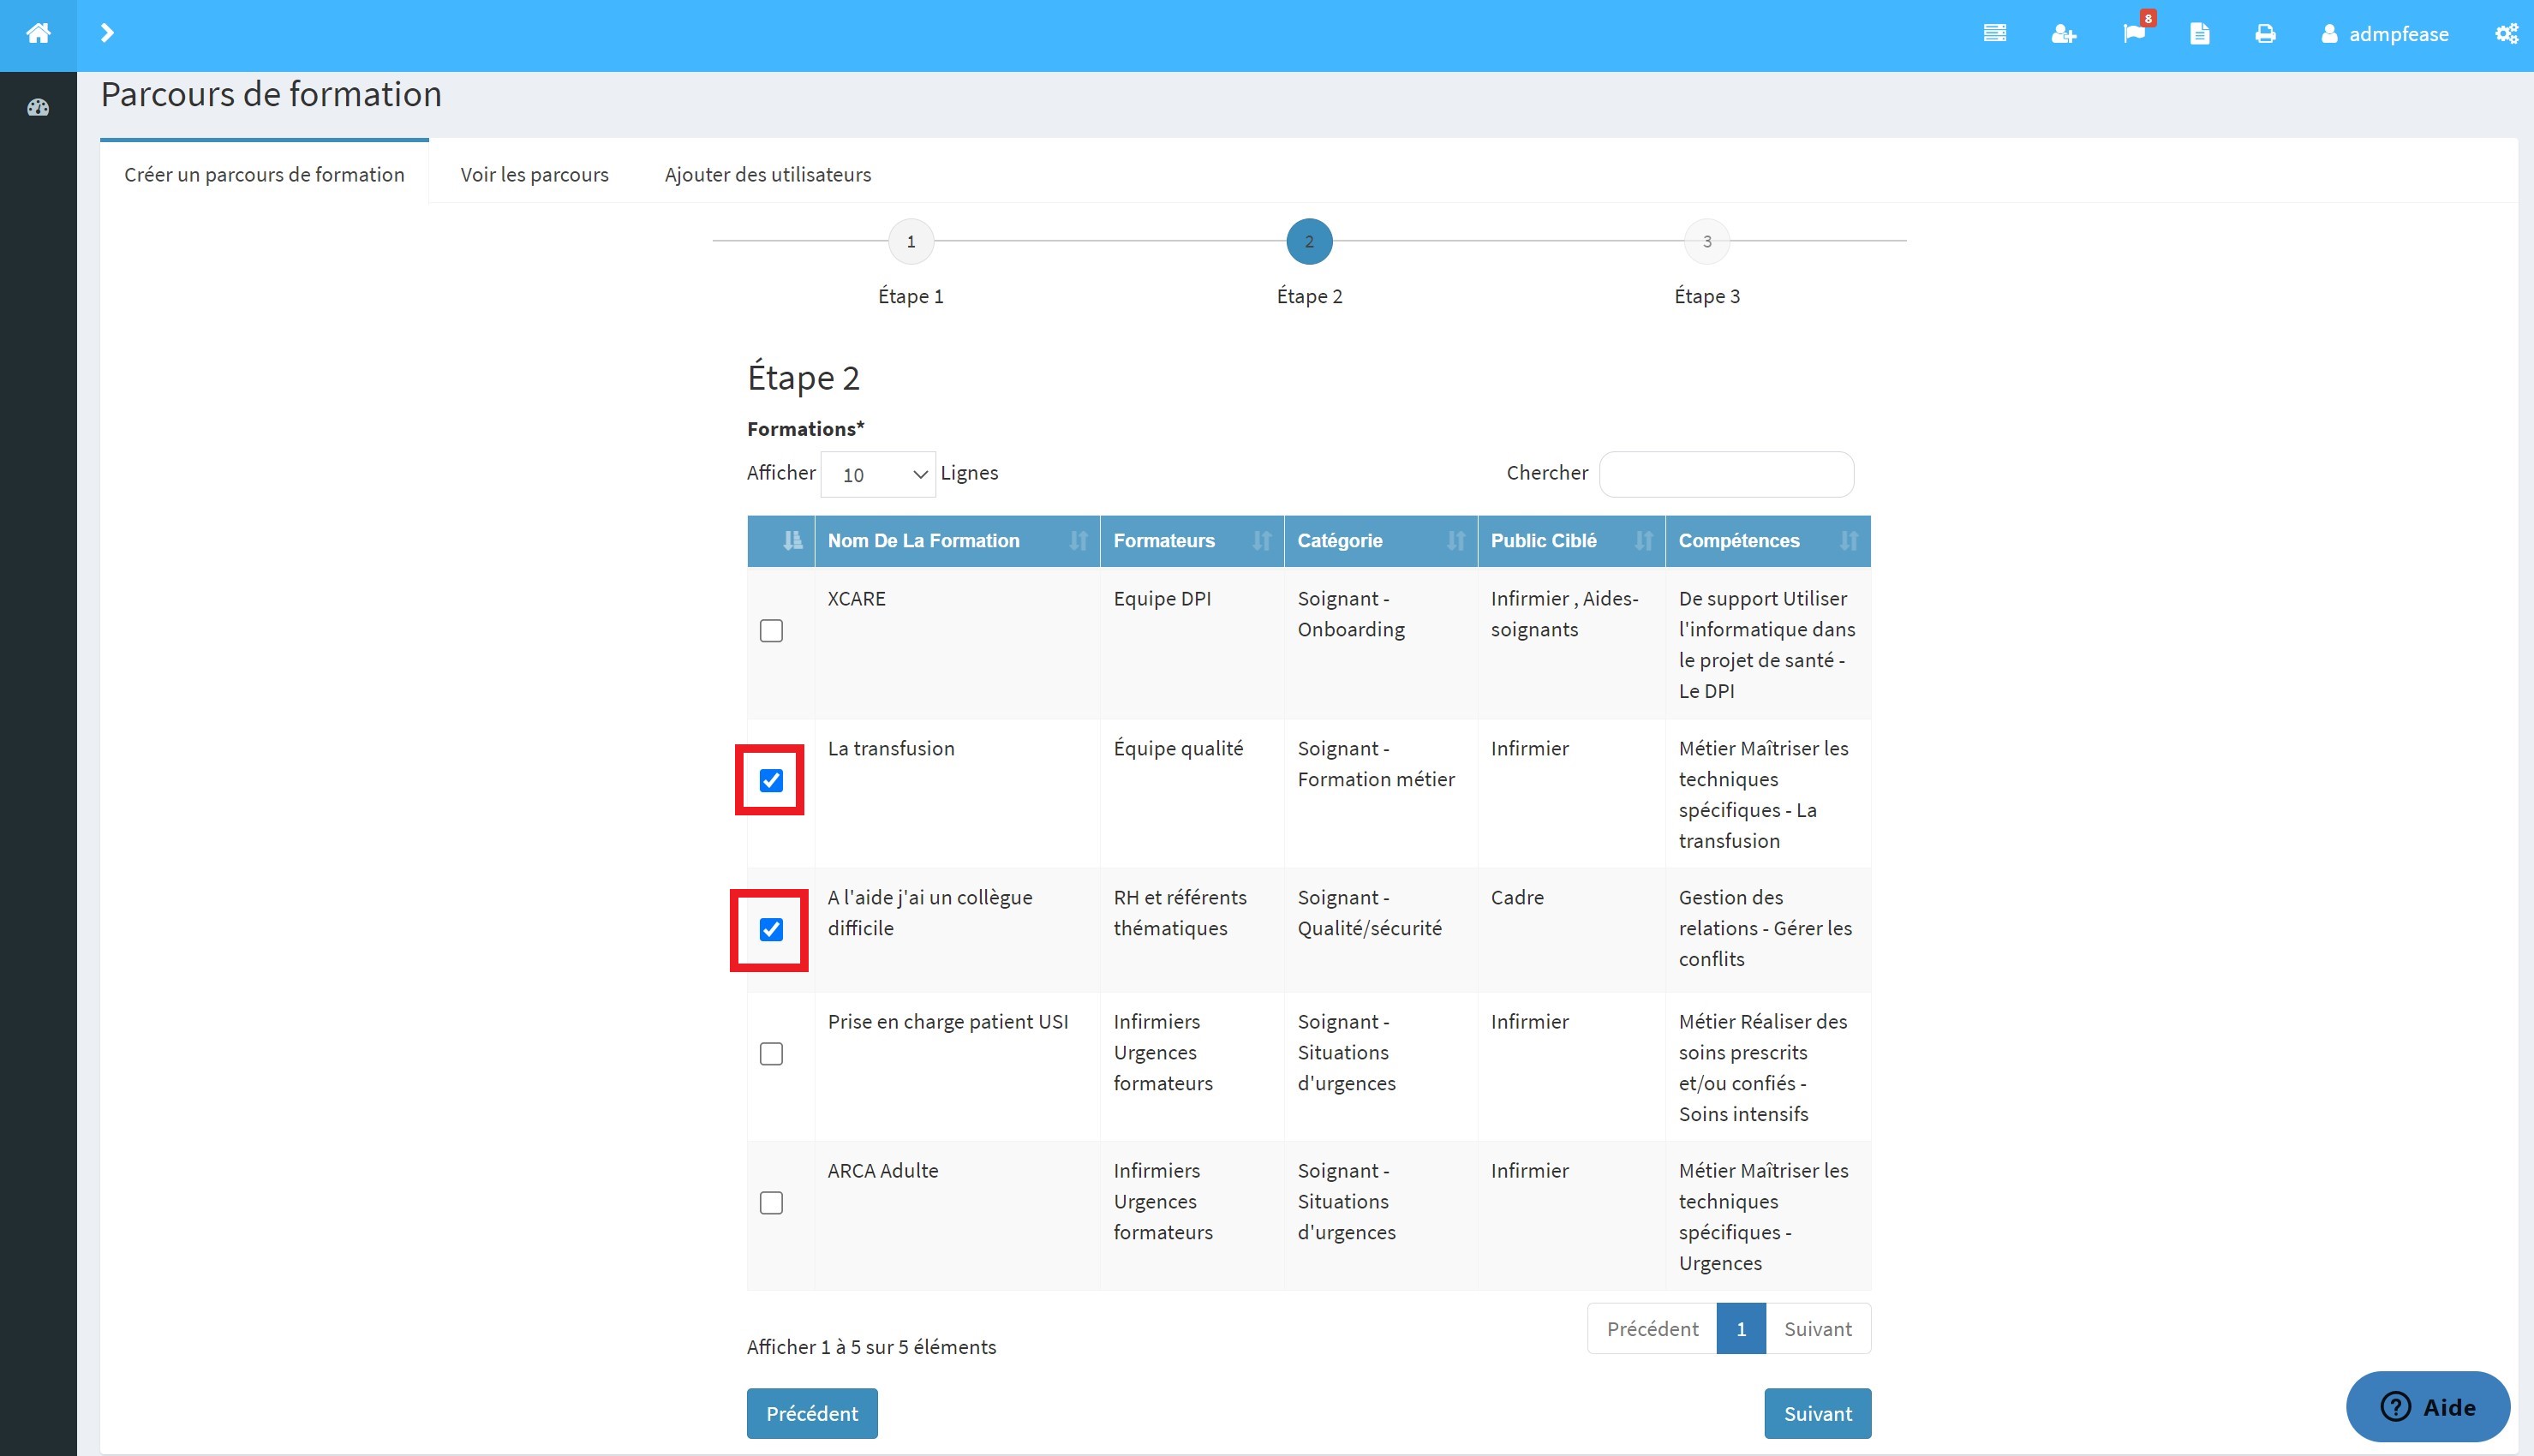This screenshot has width=2534, height=1456.
Task: Switch to Voir les parcours tab
Action: 534,174
